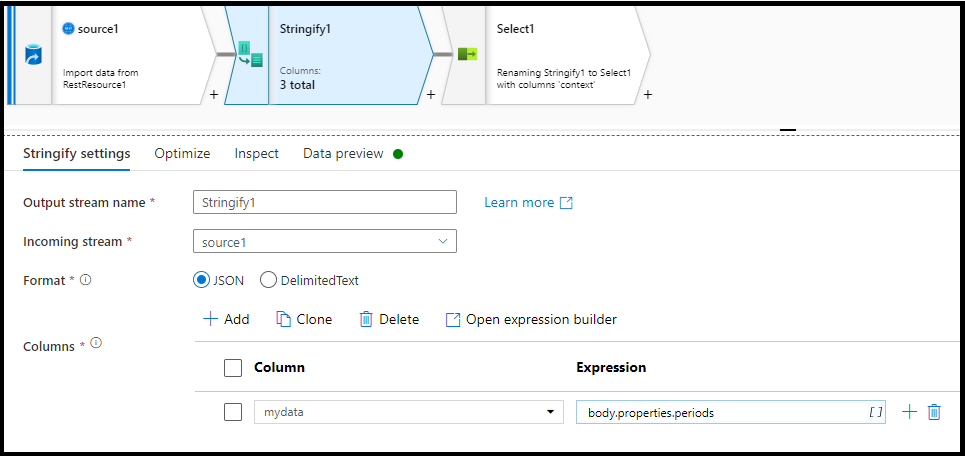The height and width of the screenshot is (456, 965).
Task: Delete the mydata column row via trash icon
Action: [934, 412]
